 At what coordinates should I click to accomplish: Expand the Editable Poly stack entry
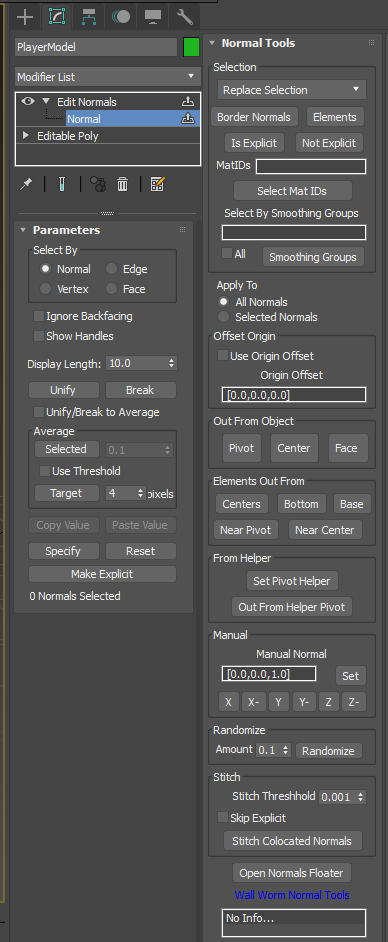point(25,136)
